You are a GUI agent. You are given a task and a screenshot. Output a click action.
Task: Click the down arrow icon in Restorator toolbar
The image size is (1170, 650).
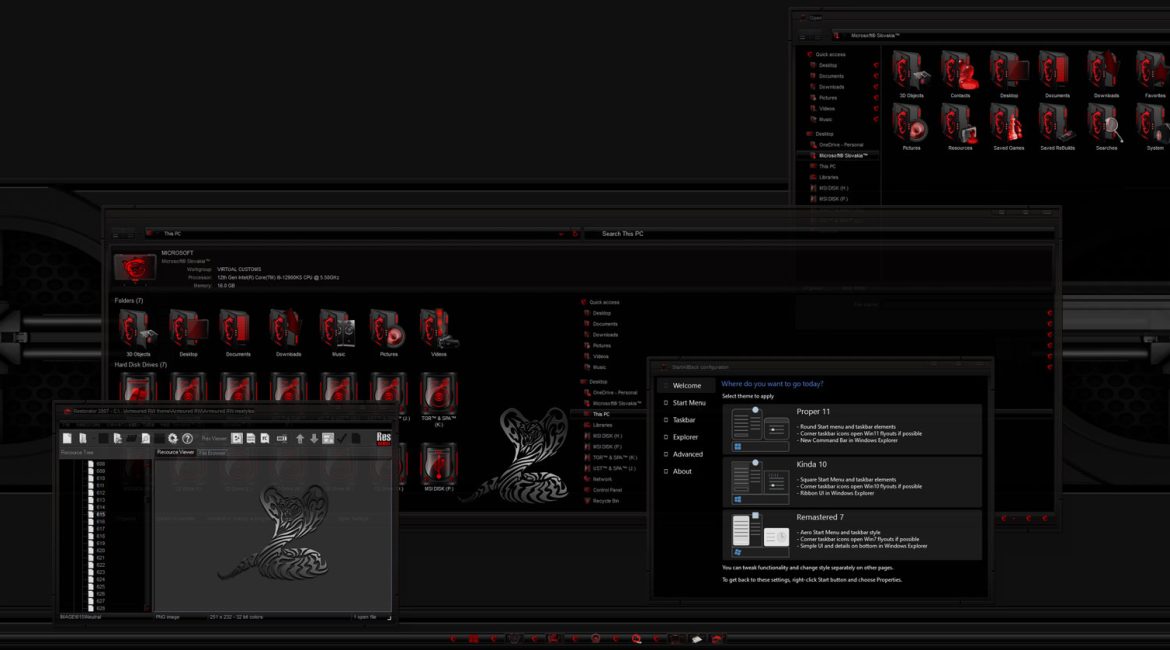tap(313, 438)
